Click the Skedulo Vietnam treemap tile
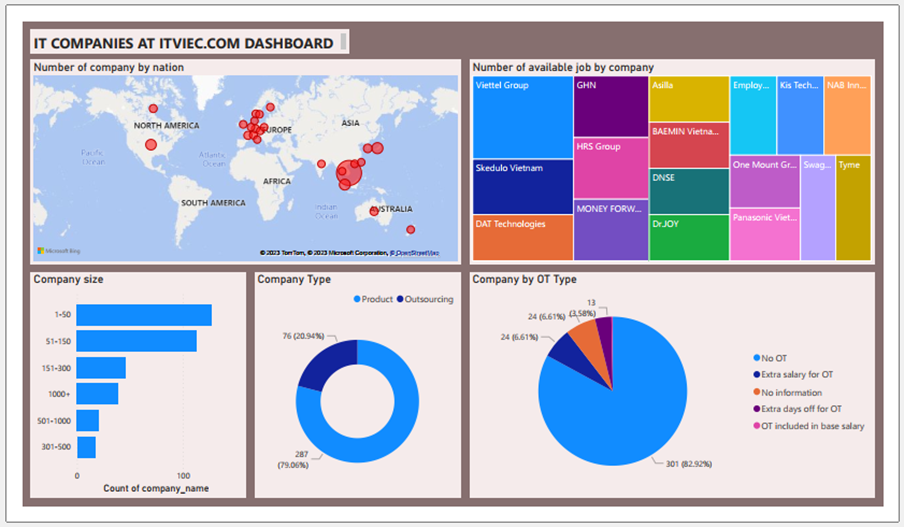This screenshot has height=527, width=904. click(x=522, y=187)
